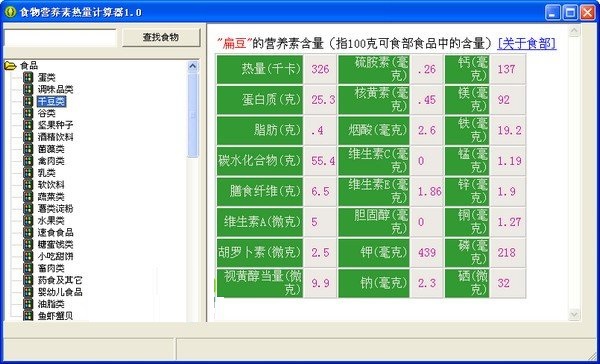Open the 关于食部 link
Image resolution: width=600 pixels, height=364 pixels.
click(x=527, y=44)
